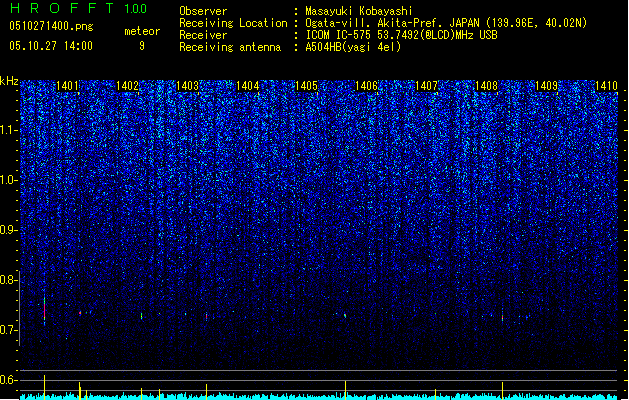Image resolution: width=629 pixels, height=400 pixels.
Task: Click the observer name Masayuki Kobayashi
Action: click(x=359, y=11)
